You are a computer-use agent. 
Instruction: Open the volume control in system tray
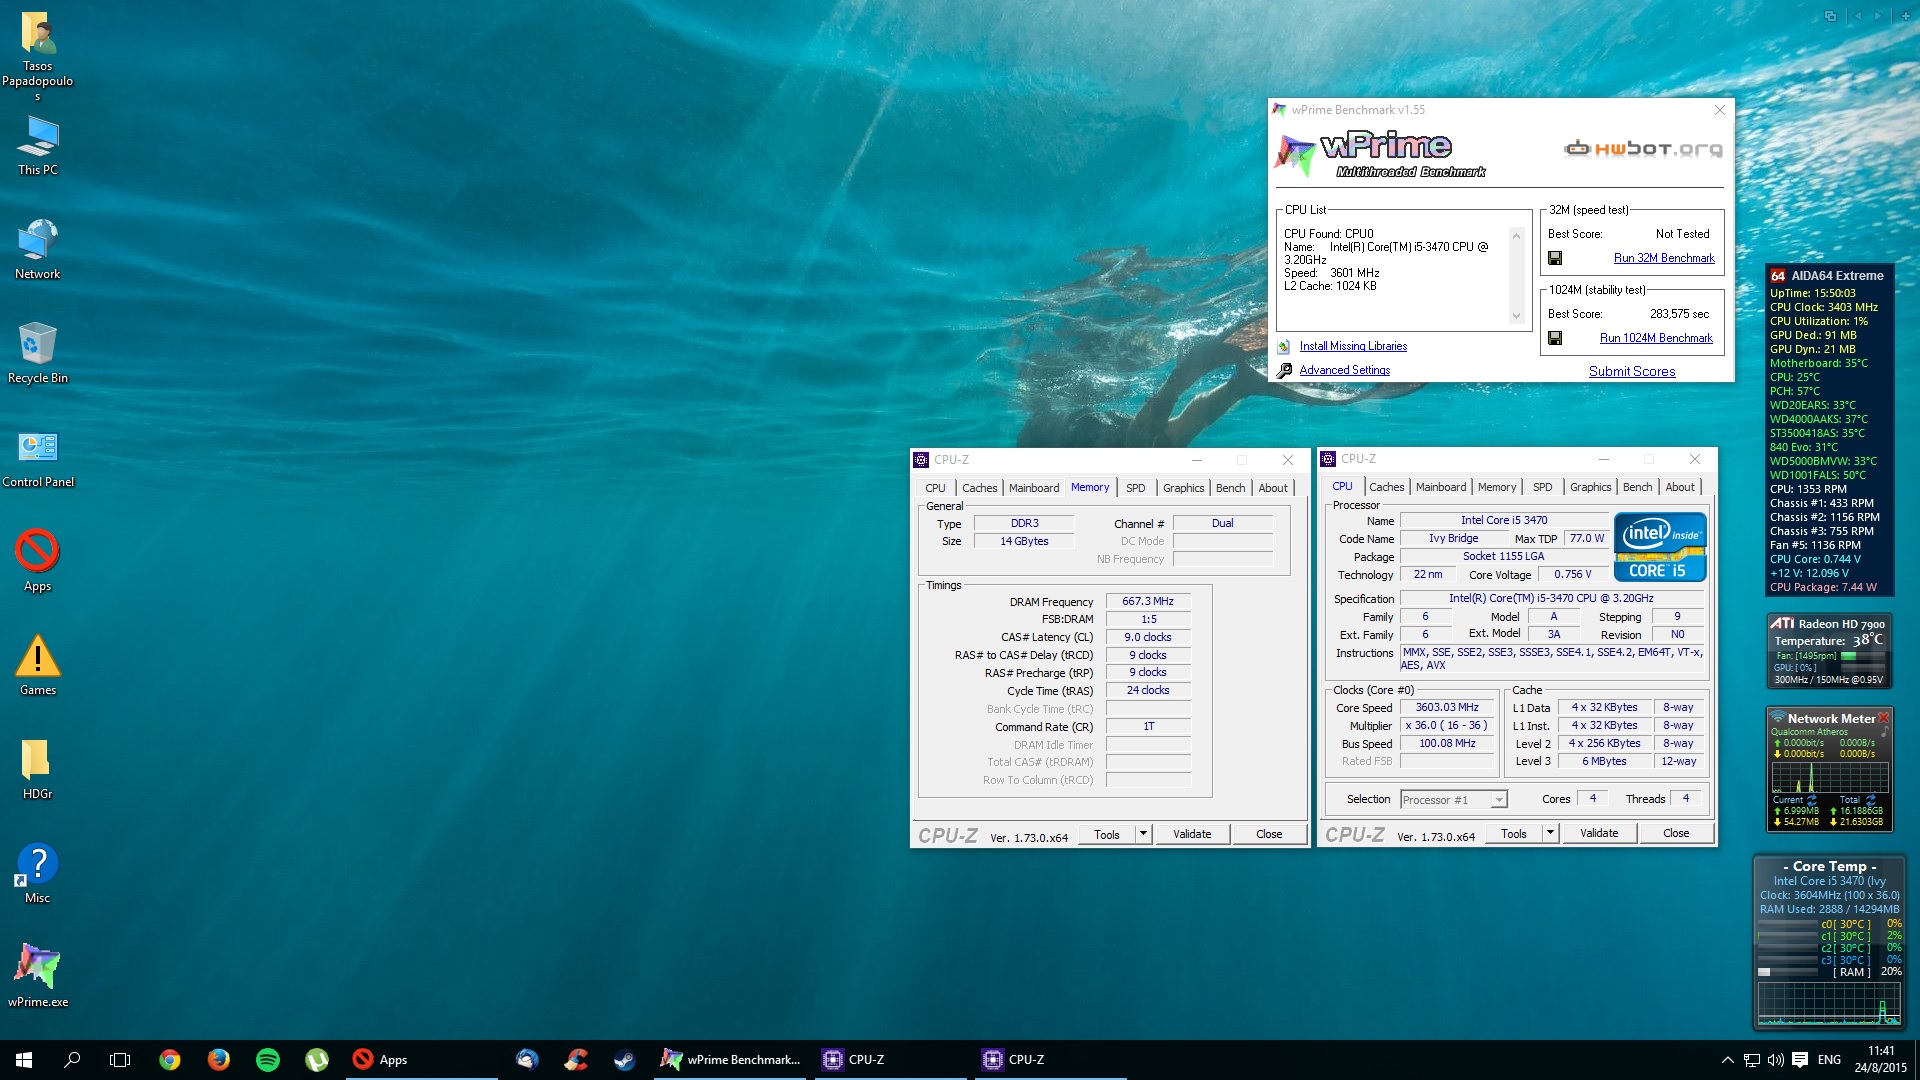1776,1060
